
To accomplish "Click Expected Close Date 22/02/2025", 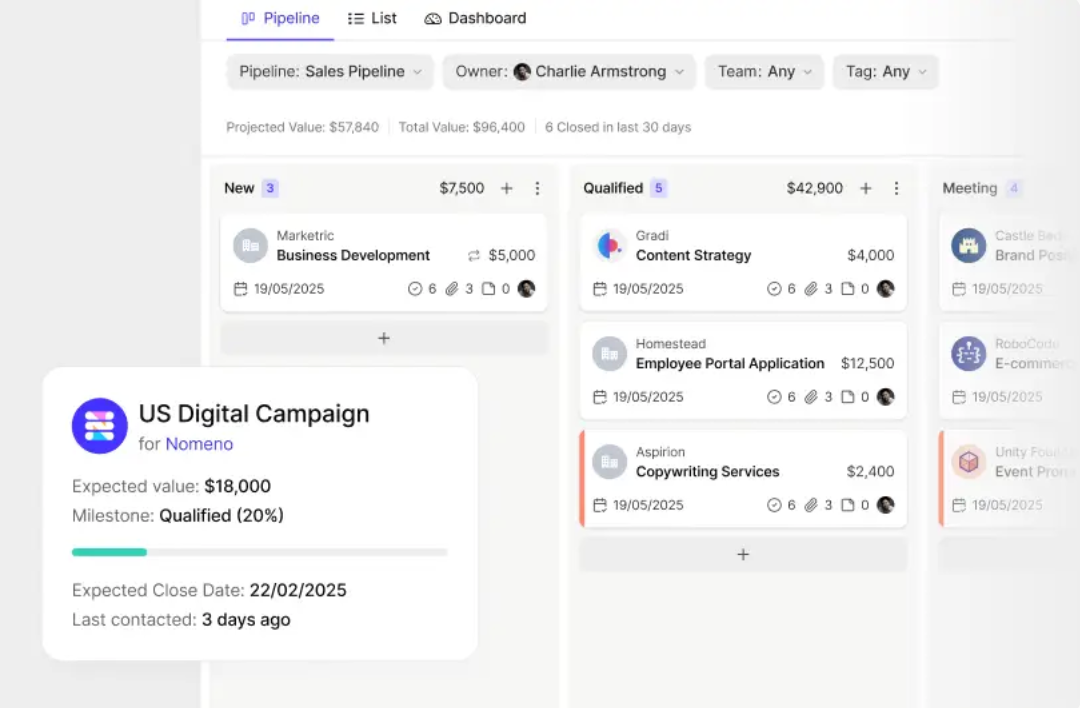I will click(x=209, y=590).
